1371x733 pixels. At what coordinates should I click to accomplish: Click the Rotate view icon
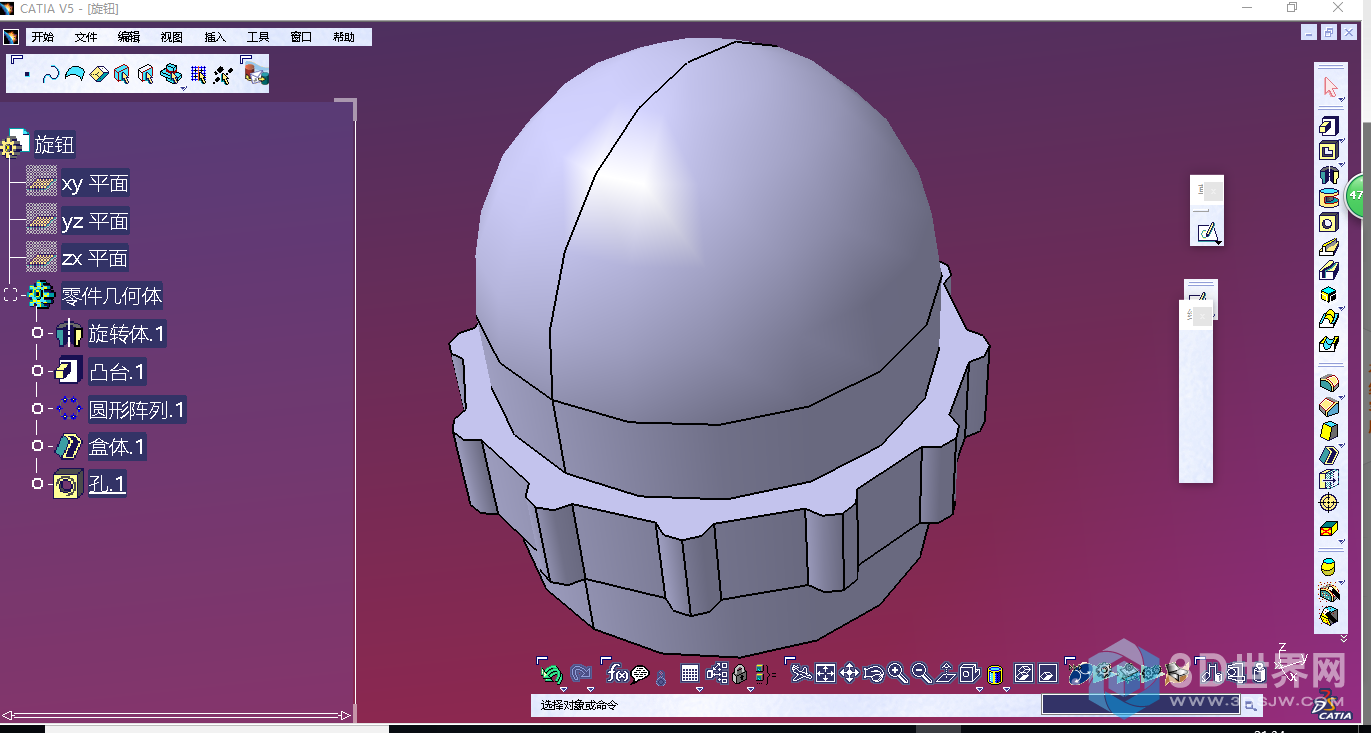(873, 674)
